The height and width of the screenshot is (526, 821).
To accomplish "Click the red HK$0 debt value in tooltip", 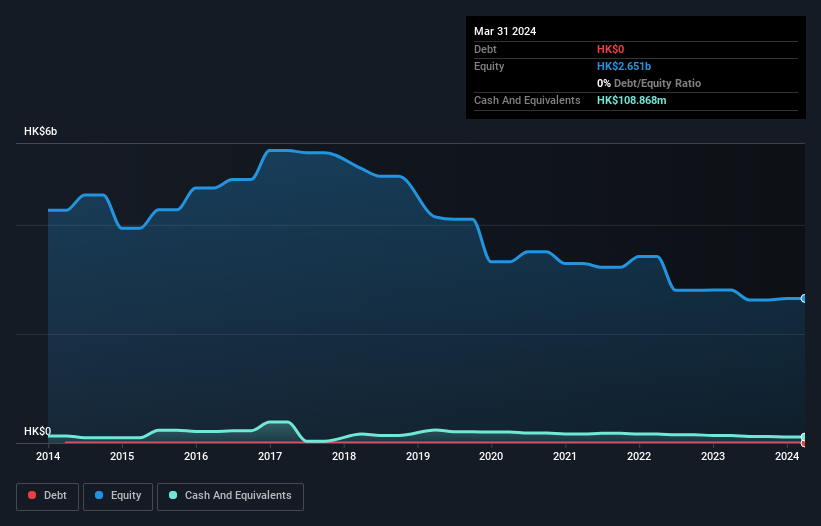I will point(611,49).
